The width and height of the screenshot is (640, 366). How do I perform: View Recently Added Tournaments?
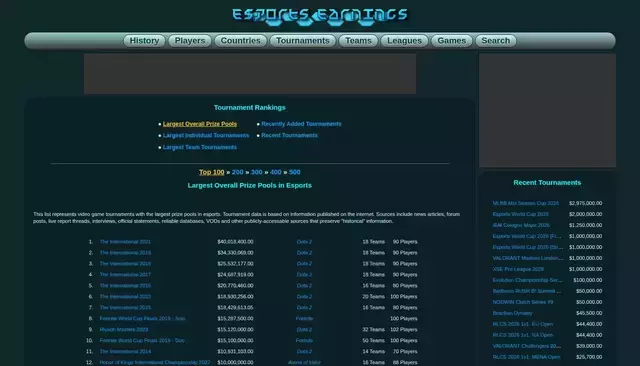pyautogui.click(x=301, y=124)
